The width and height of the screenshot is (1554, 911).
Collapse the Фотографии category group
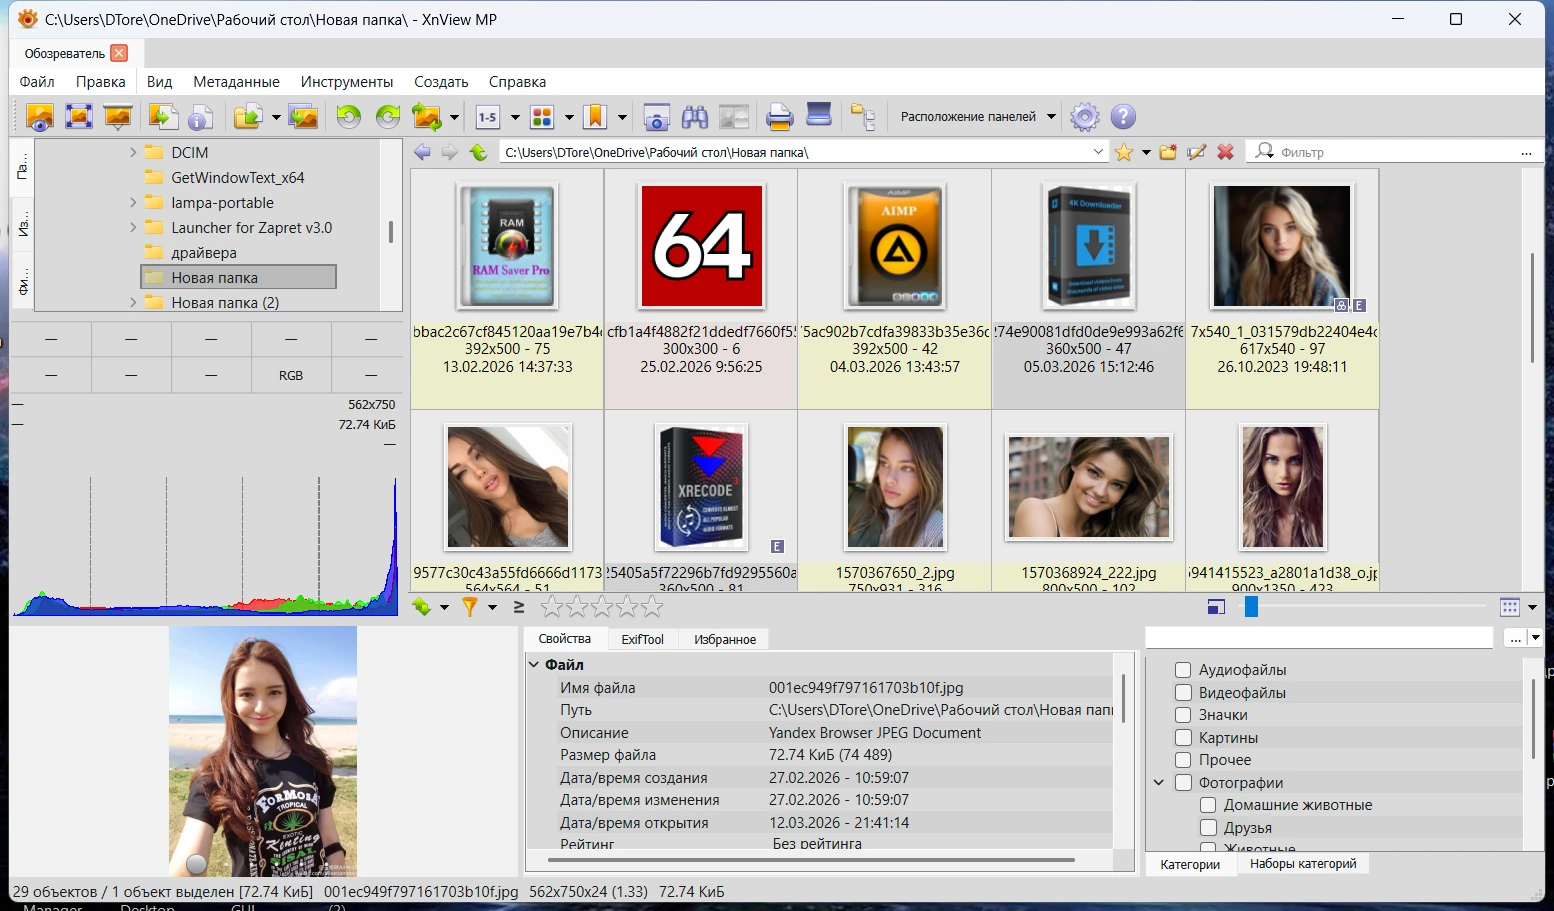click(x=1159, y=783)
